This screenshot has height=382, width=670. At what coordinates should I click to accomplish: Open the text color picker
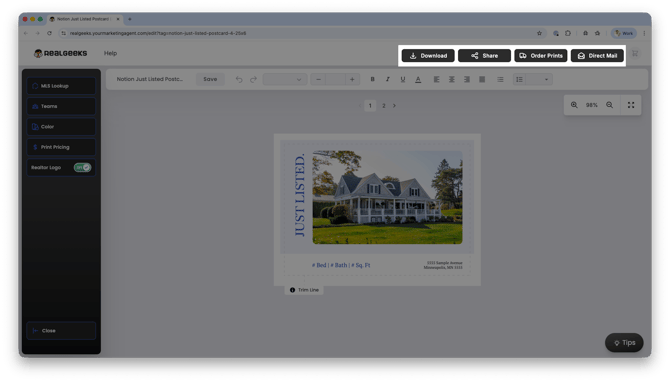(418, 79)
